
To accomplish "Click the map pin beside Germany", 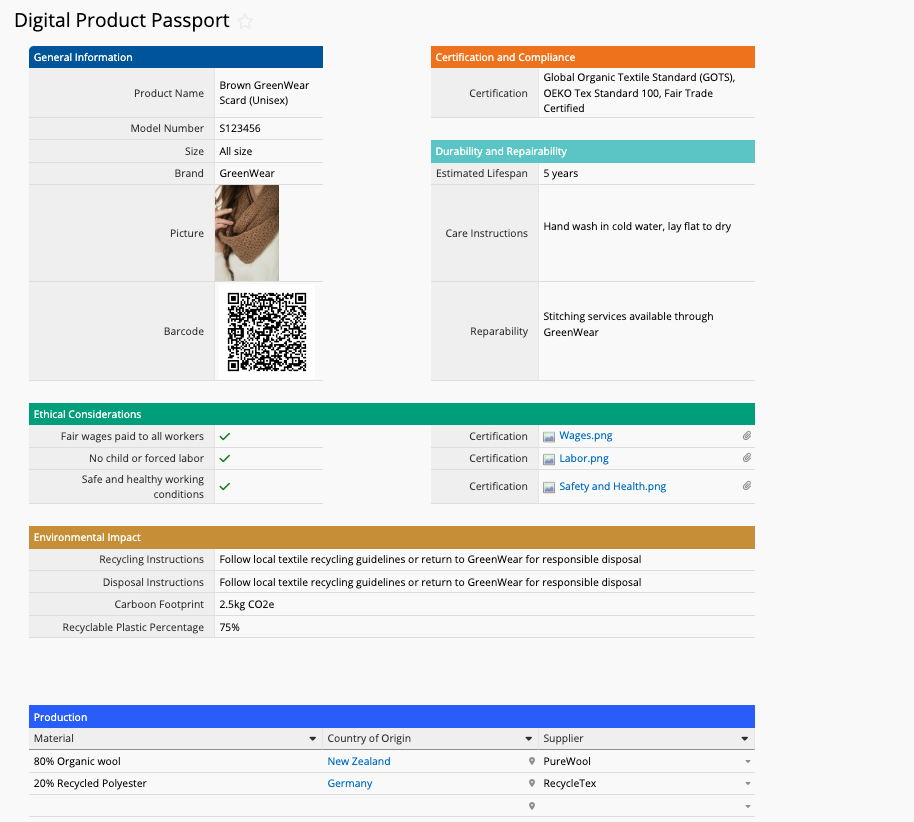I will click(531, 784).
